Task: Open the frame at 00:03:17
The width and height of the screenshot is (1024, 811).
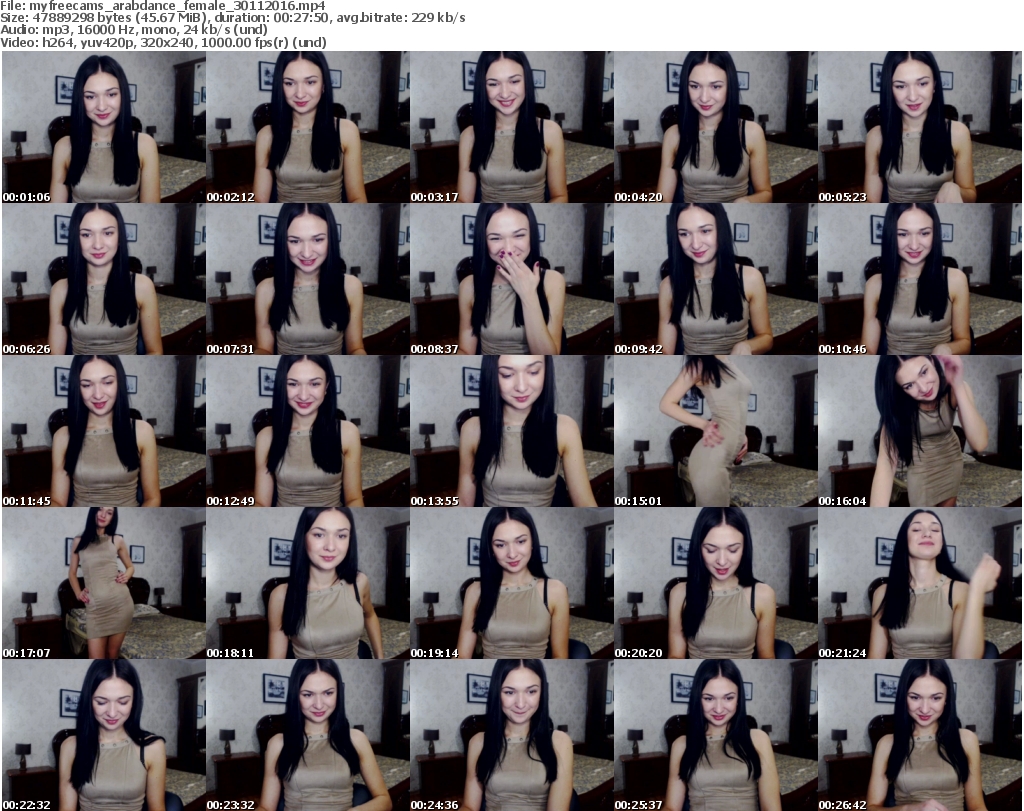Action: point(511,127)
